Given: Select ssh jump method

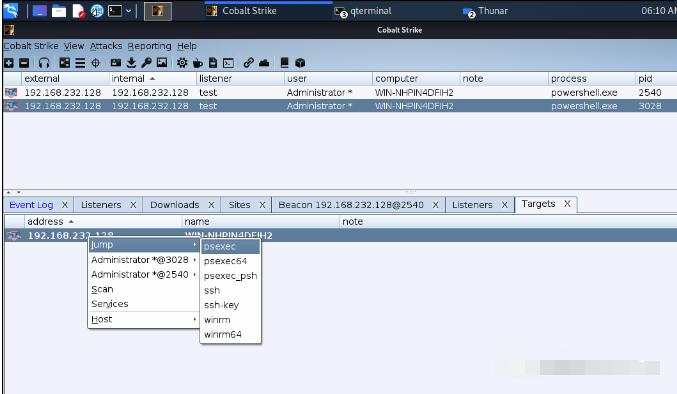Looking at the screenshot, I should point(231,290).
